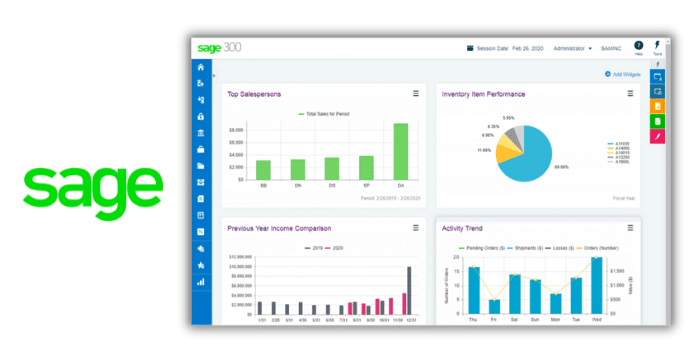700x360 pixels.
Task: Toggle first blue entry in pie legend
Action: (x=619, y=144)
